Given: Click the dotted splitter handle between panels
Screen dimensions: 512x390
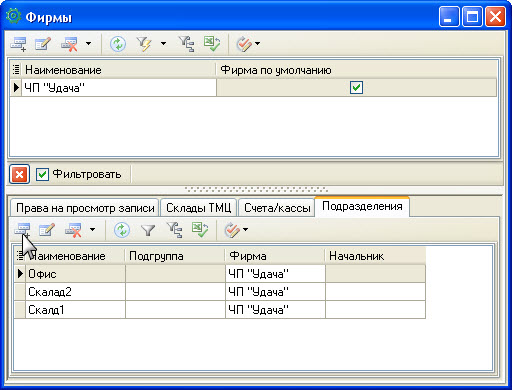Looking at the screenshot, I should click(x=256, y=190).
